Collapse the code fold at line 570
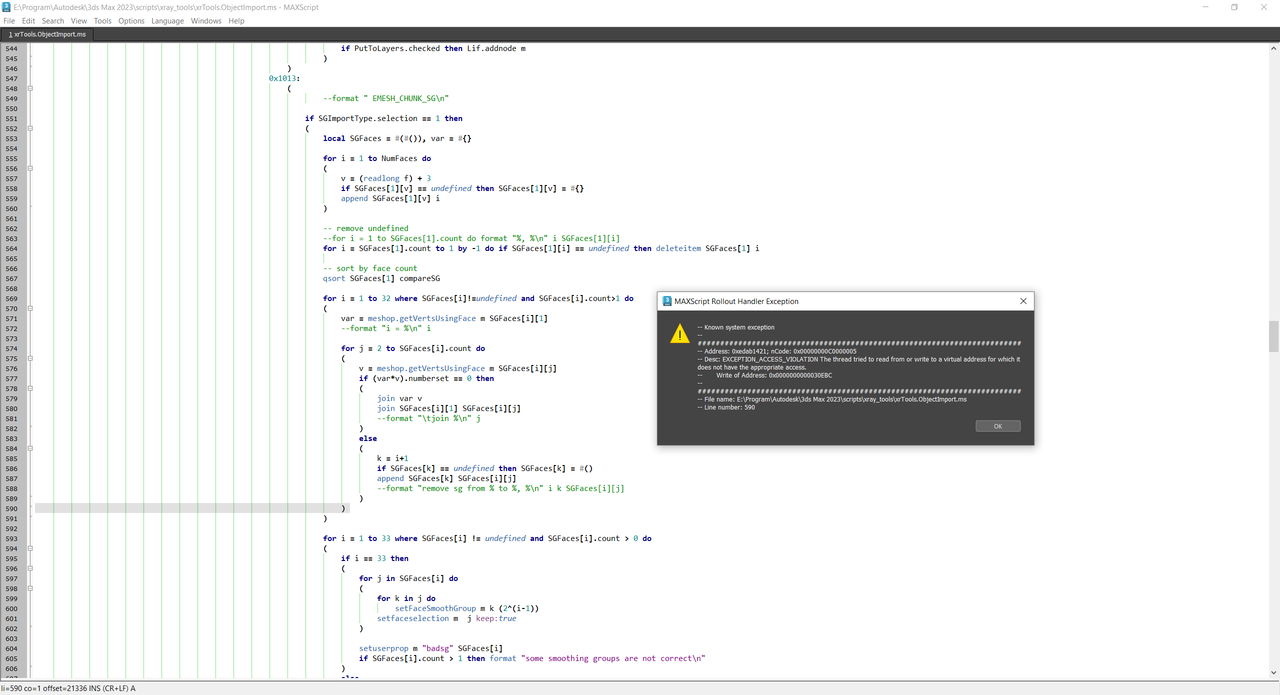This screenshot has height=695, width=1280. tap(30, 308)
